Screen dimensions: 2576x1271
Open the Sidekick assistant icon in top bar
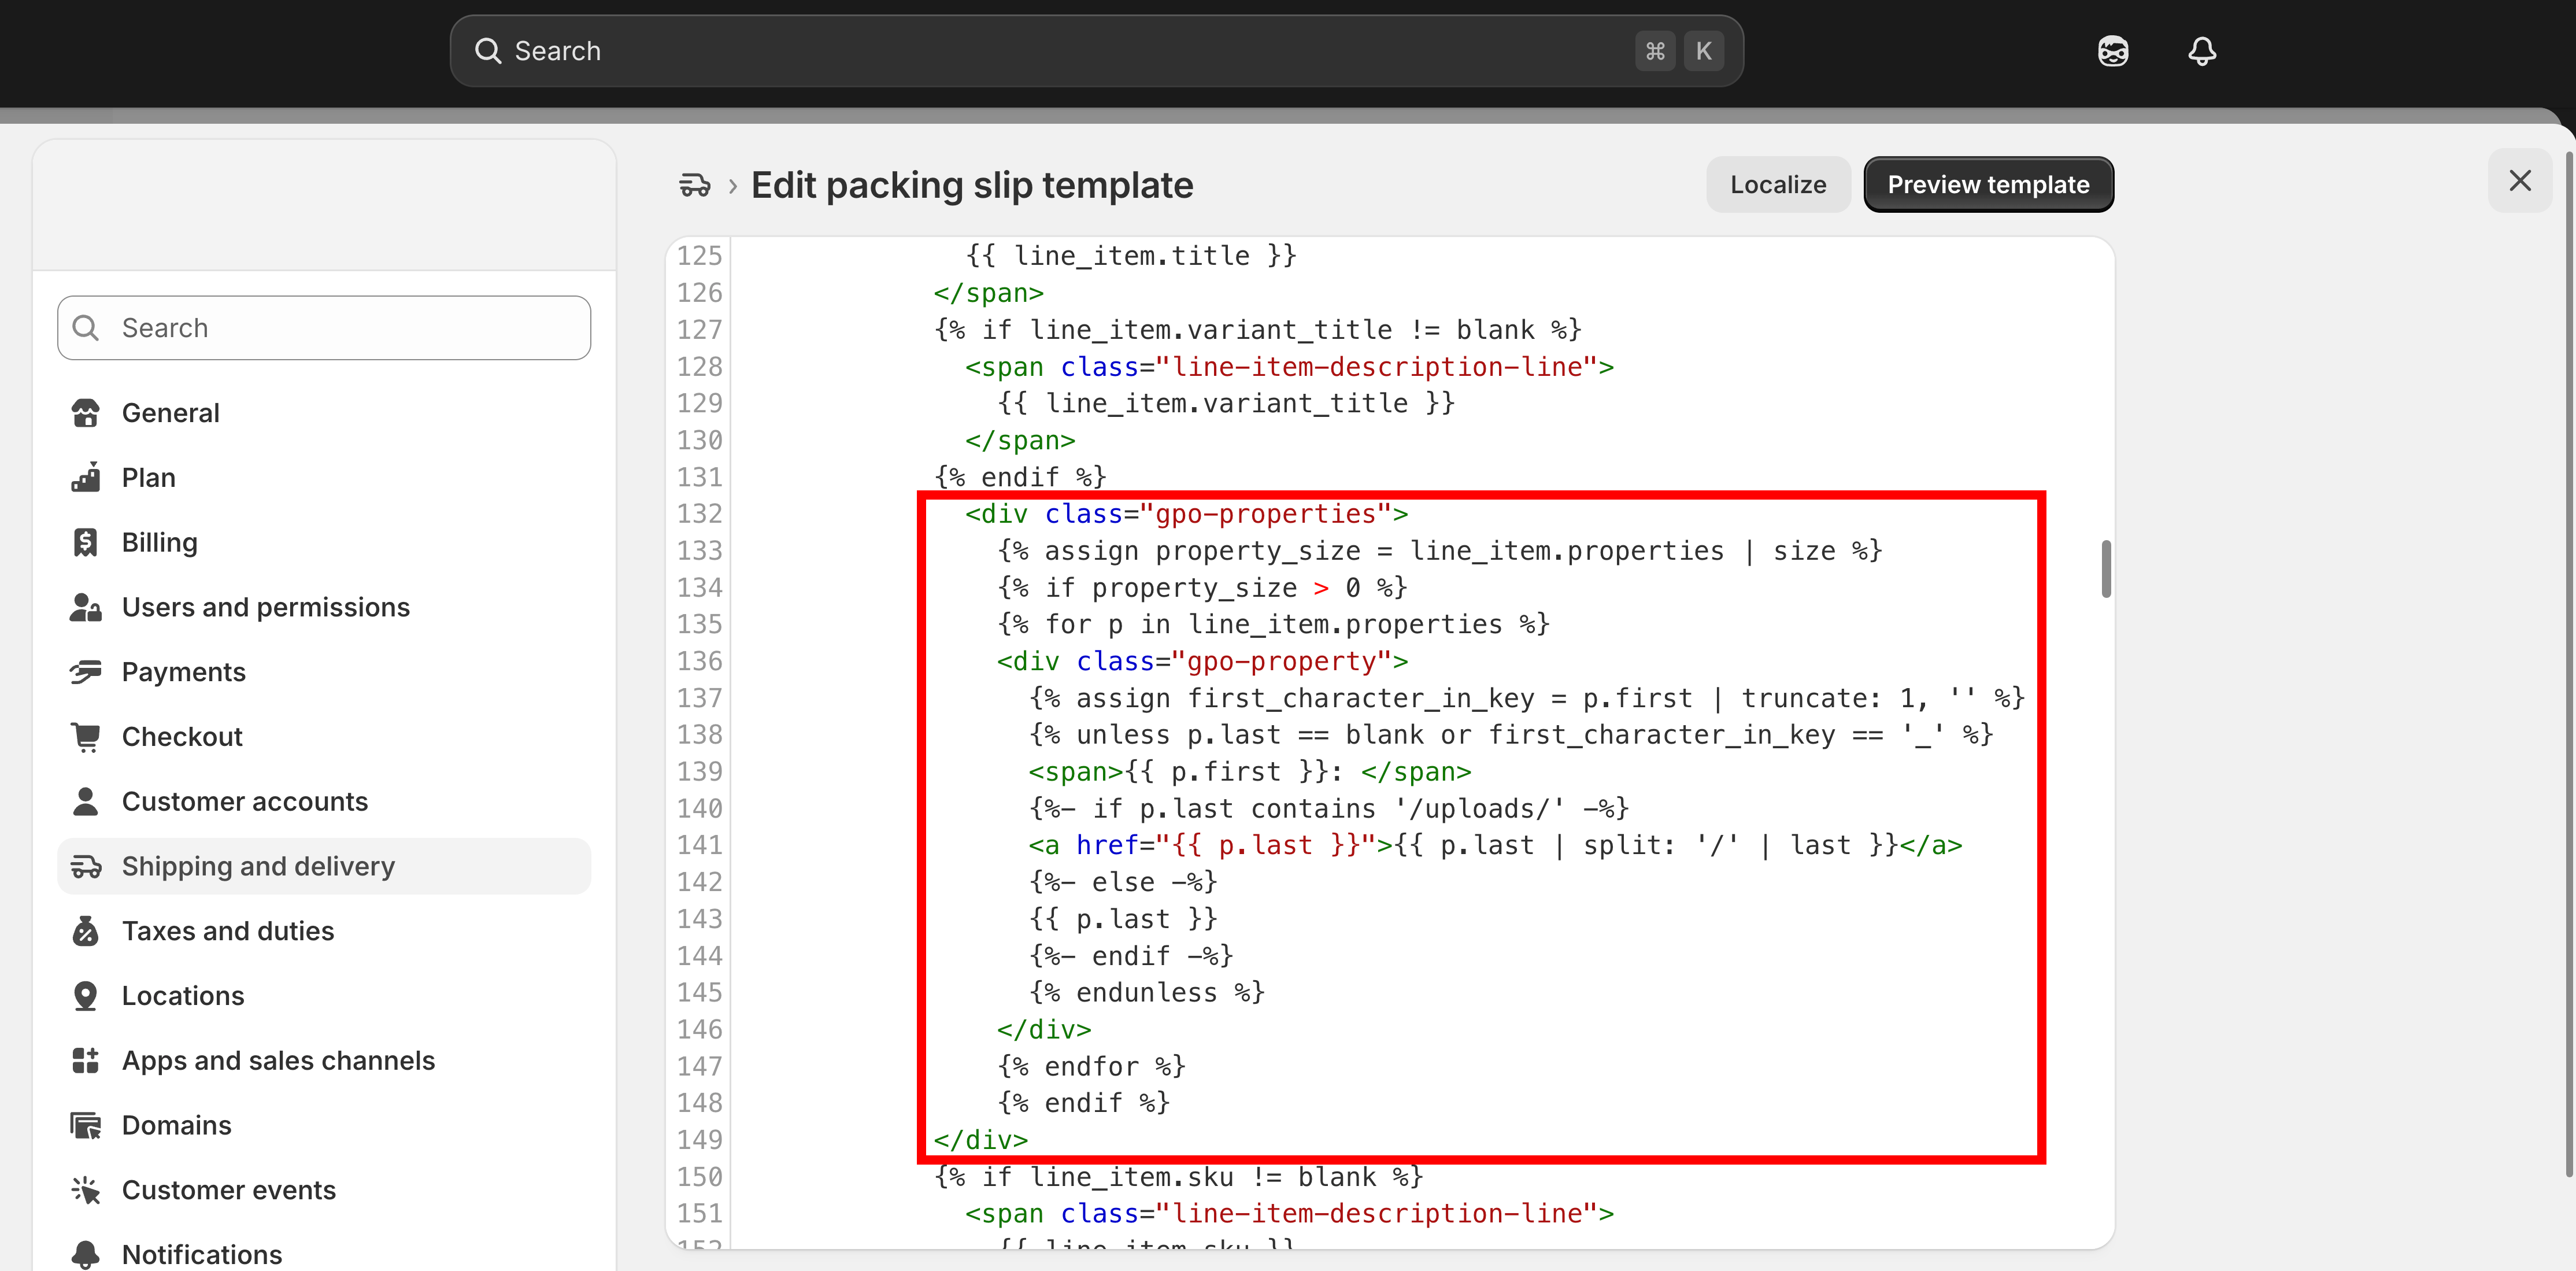pyautogui.click(x=2113, y=51)
